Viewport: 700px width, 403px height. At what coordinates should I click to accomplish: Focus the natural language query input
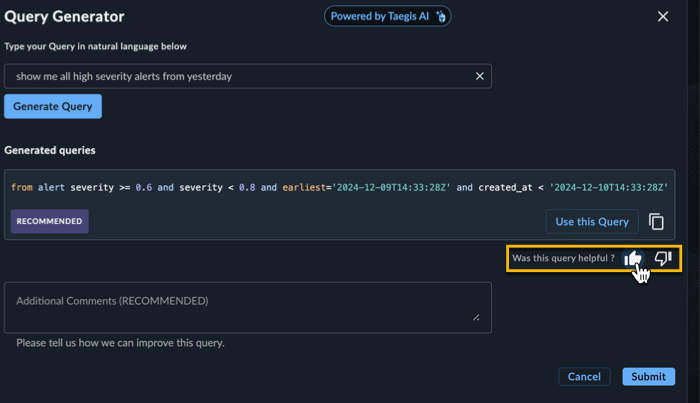click(x=241, y=76)
